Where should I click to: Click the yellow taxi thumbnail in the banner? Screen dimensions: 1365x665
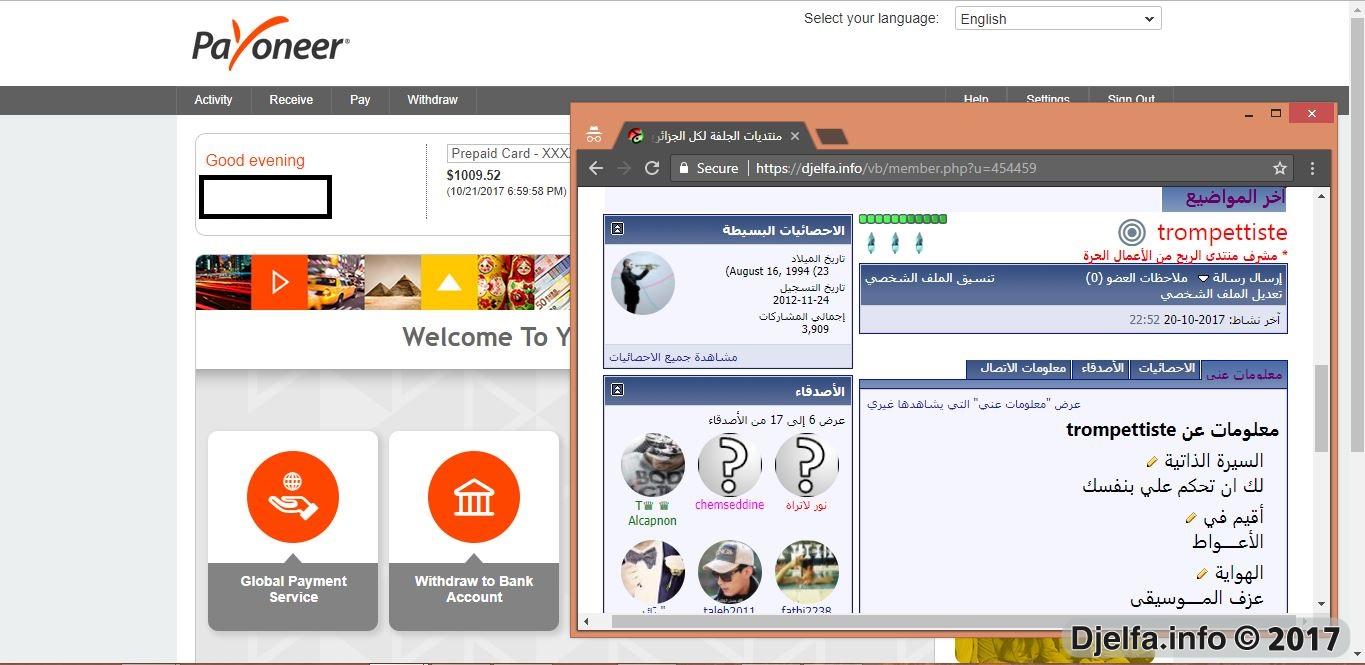[335, 282]
